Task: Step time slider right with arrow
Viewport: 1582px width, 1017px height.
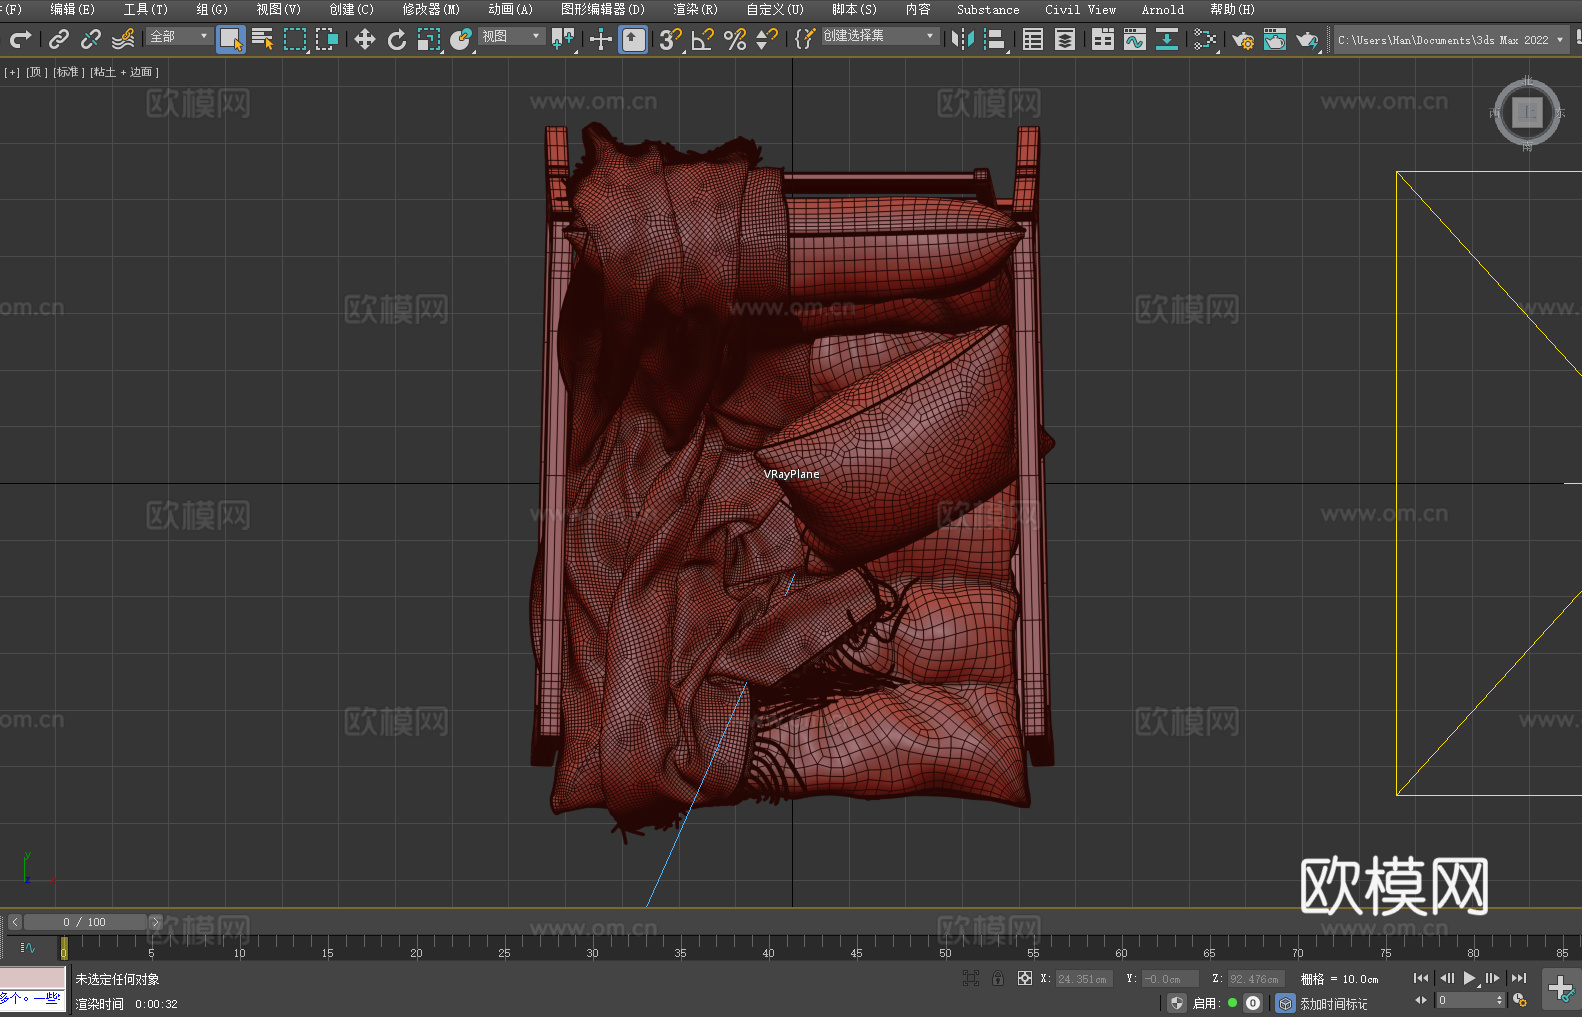Action: tap(155, 922)
